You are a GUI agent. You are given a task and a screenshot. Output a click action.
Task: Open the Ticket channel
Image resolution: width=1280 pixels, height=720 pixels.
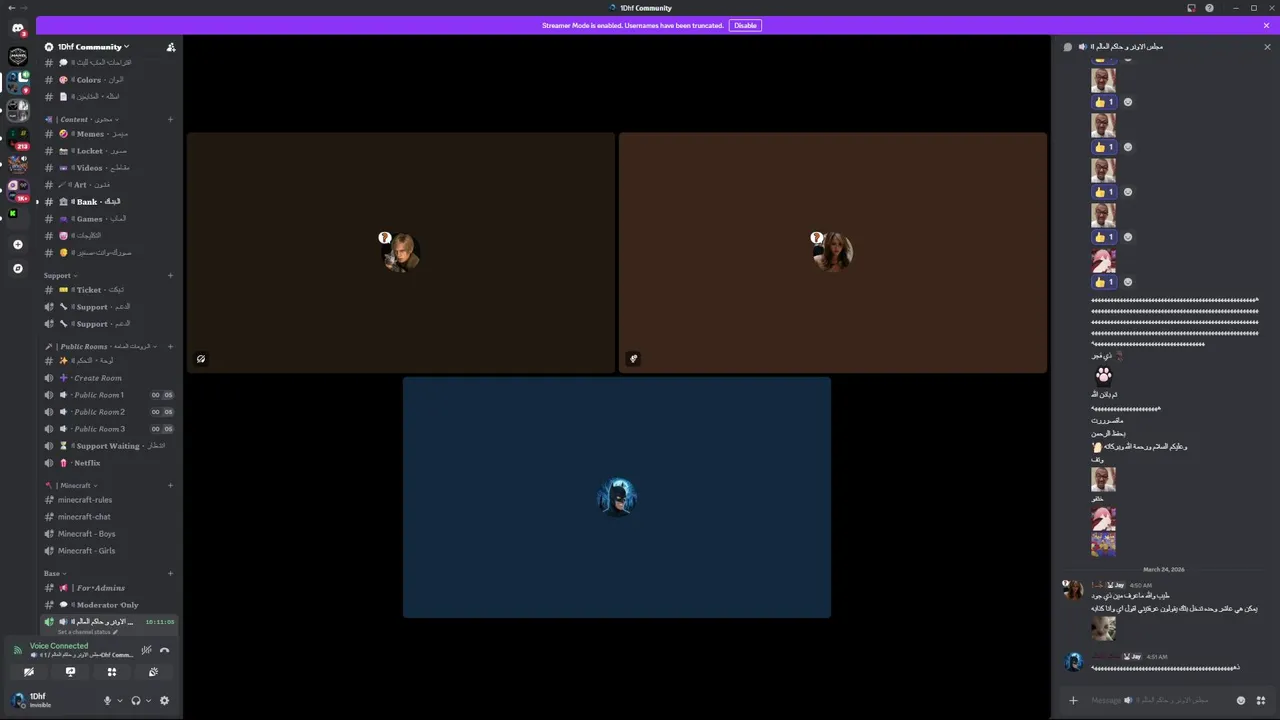pyautogui.click(x=109, y=290)
